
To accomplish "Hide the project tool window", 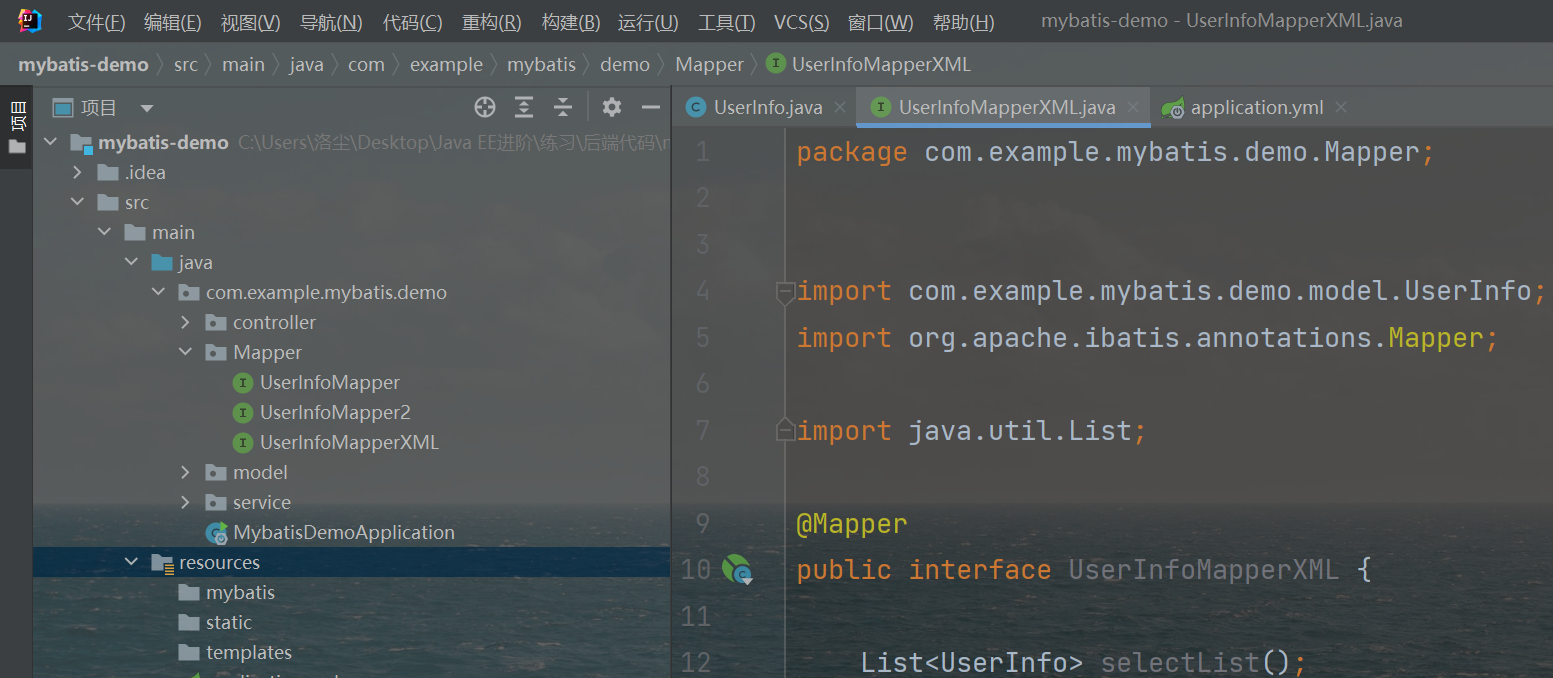I will click(651, 107).
